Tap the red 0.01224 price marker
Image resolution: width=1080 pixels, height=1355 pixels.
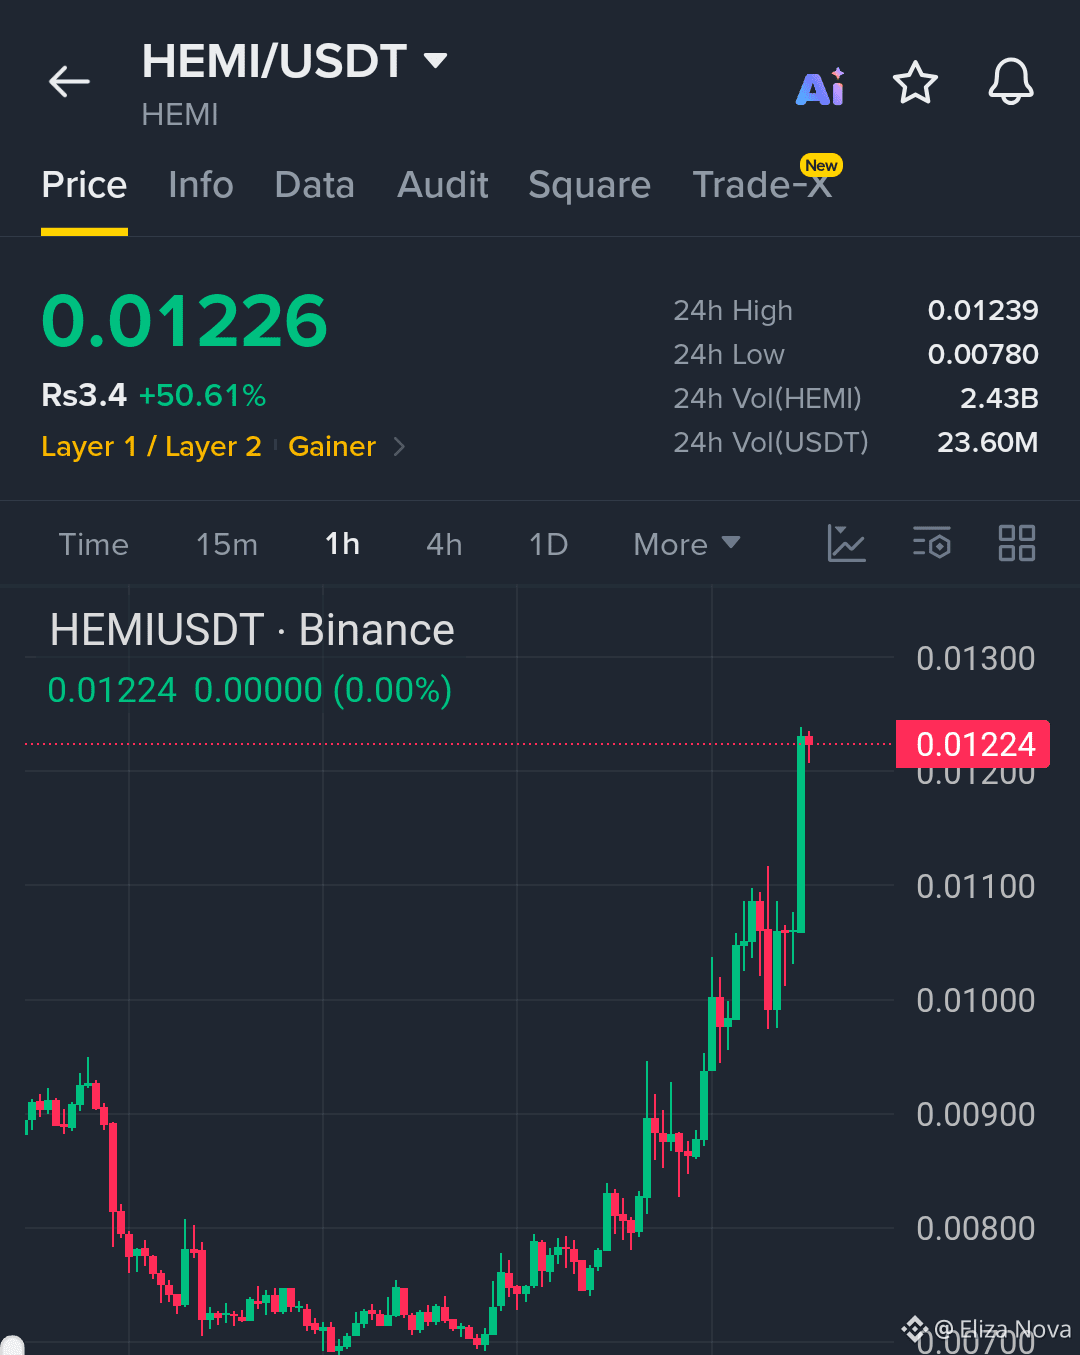[x=973, y=744]
